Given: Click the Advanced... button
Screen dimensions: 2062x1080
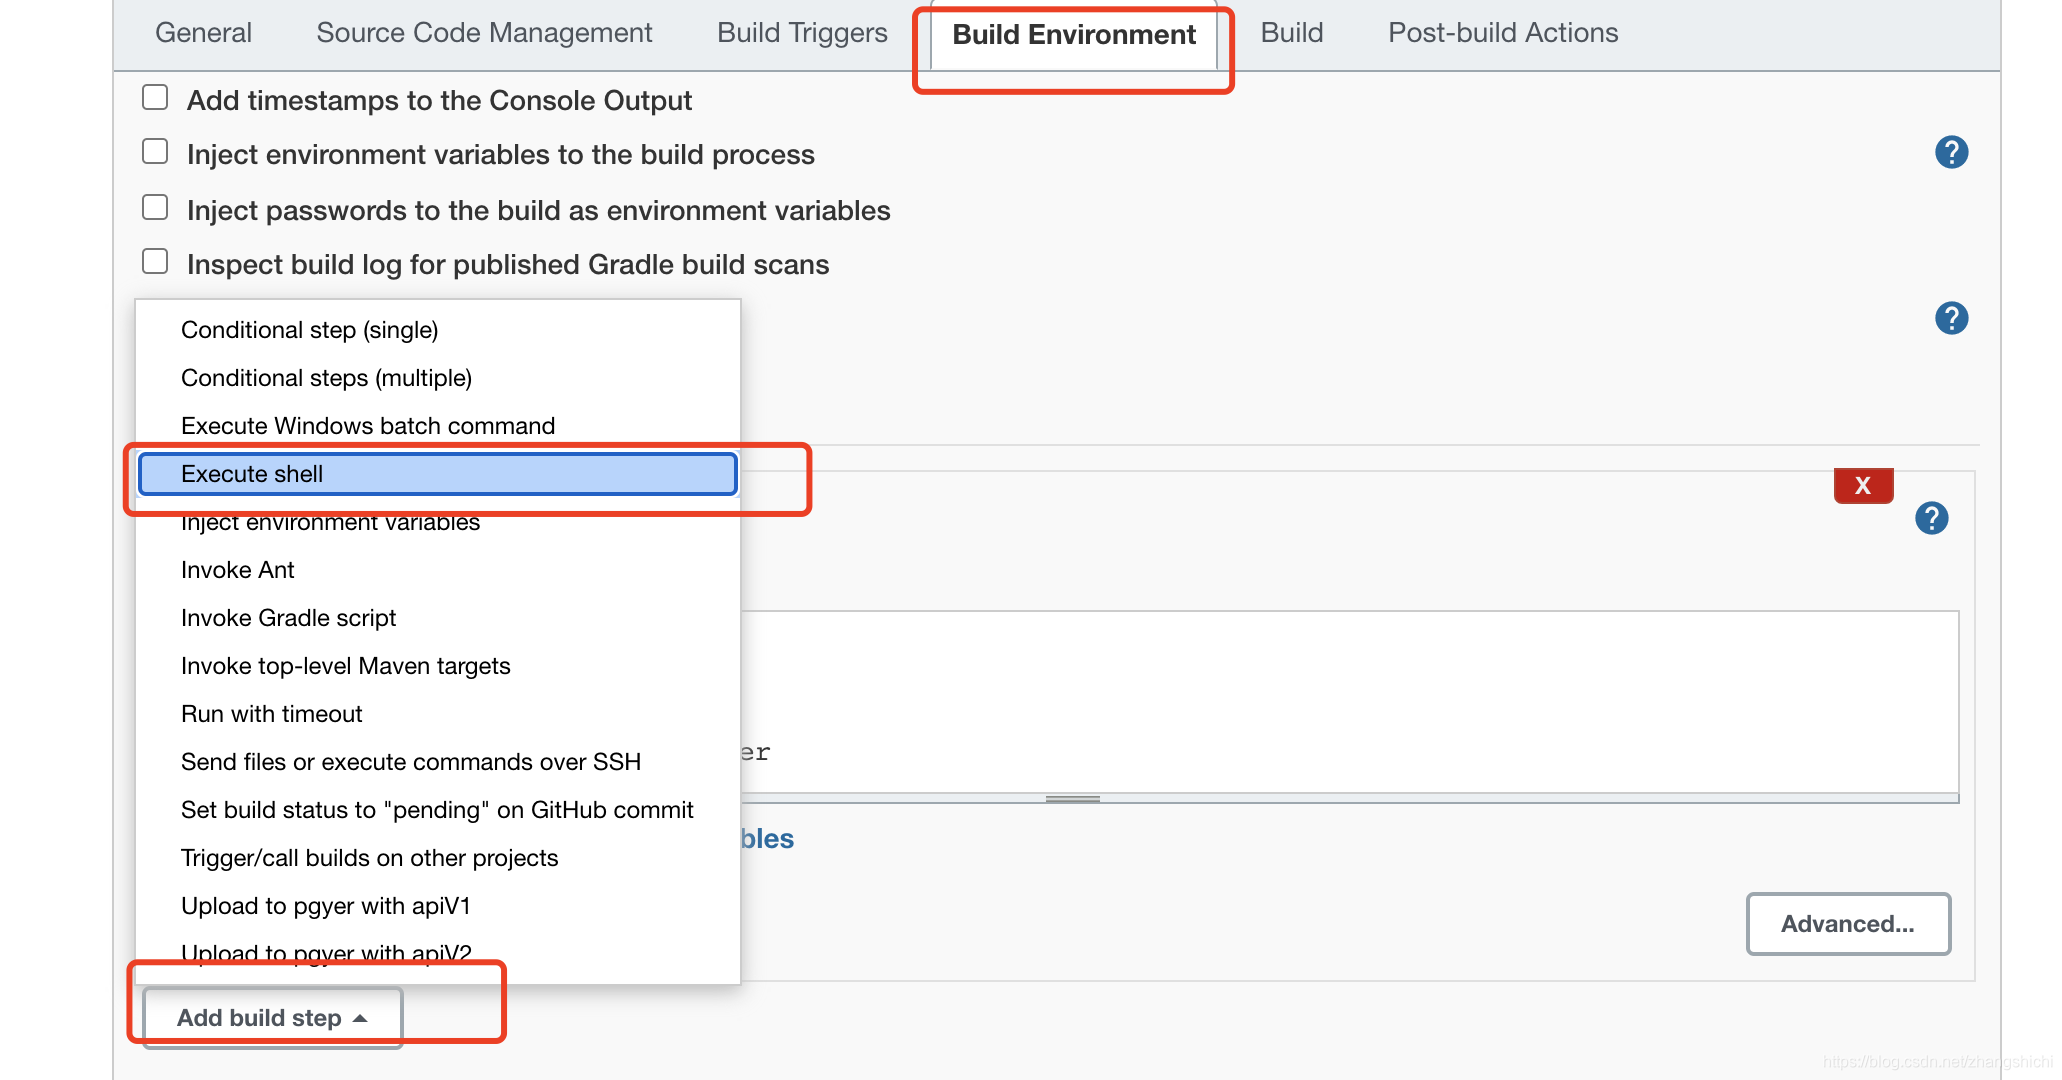Looking at the screenshot, I should click(1847, 924).
